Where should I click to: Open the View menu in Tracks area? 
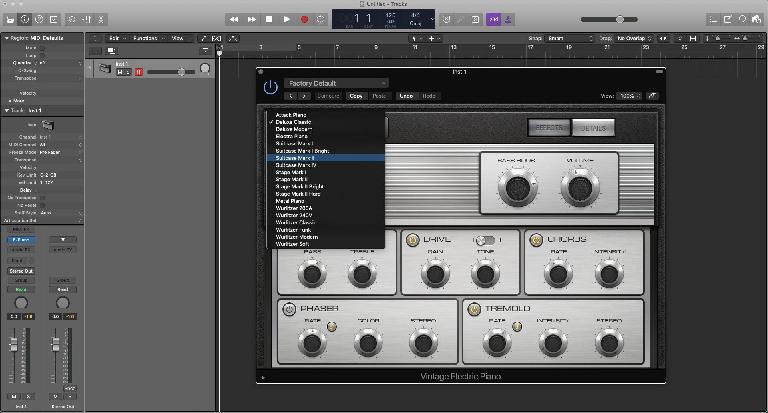pos(178,38)
